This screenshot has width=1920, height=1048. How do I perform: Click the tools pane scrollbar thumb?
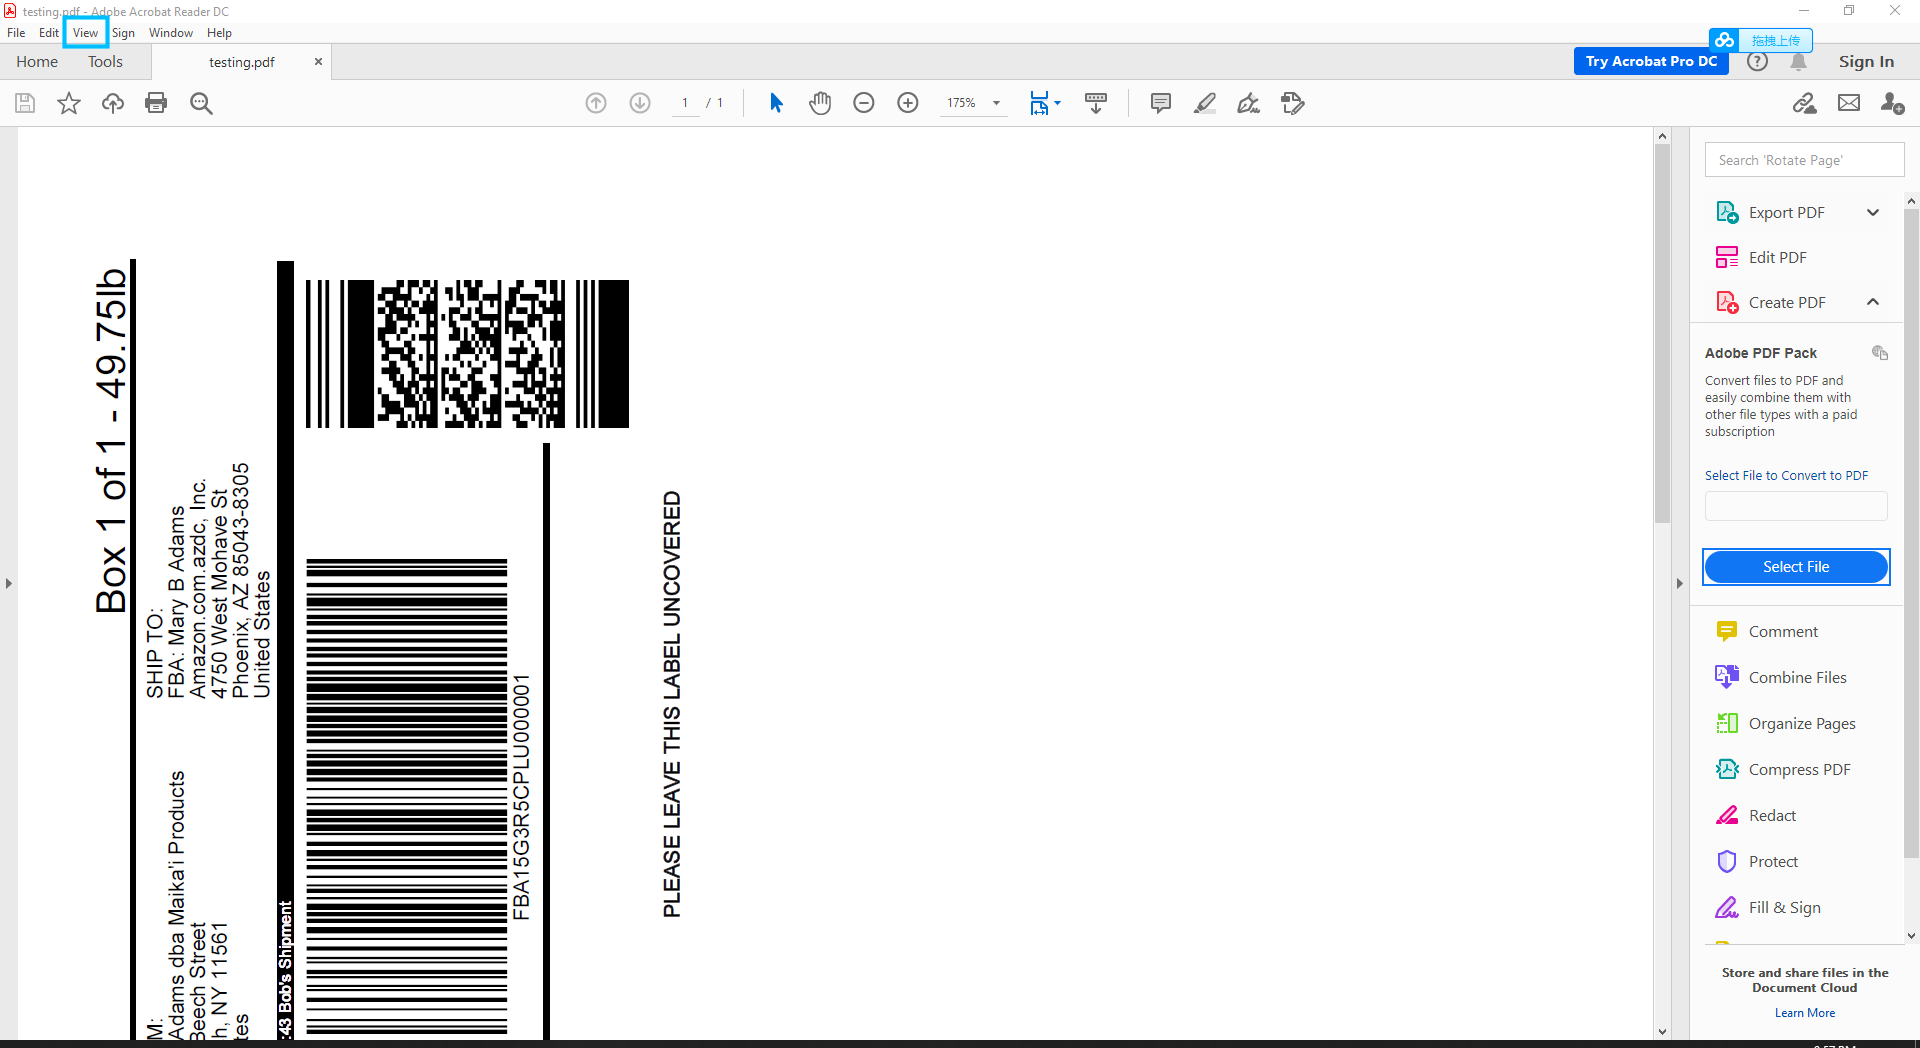pos(1911,533)
